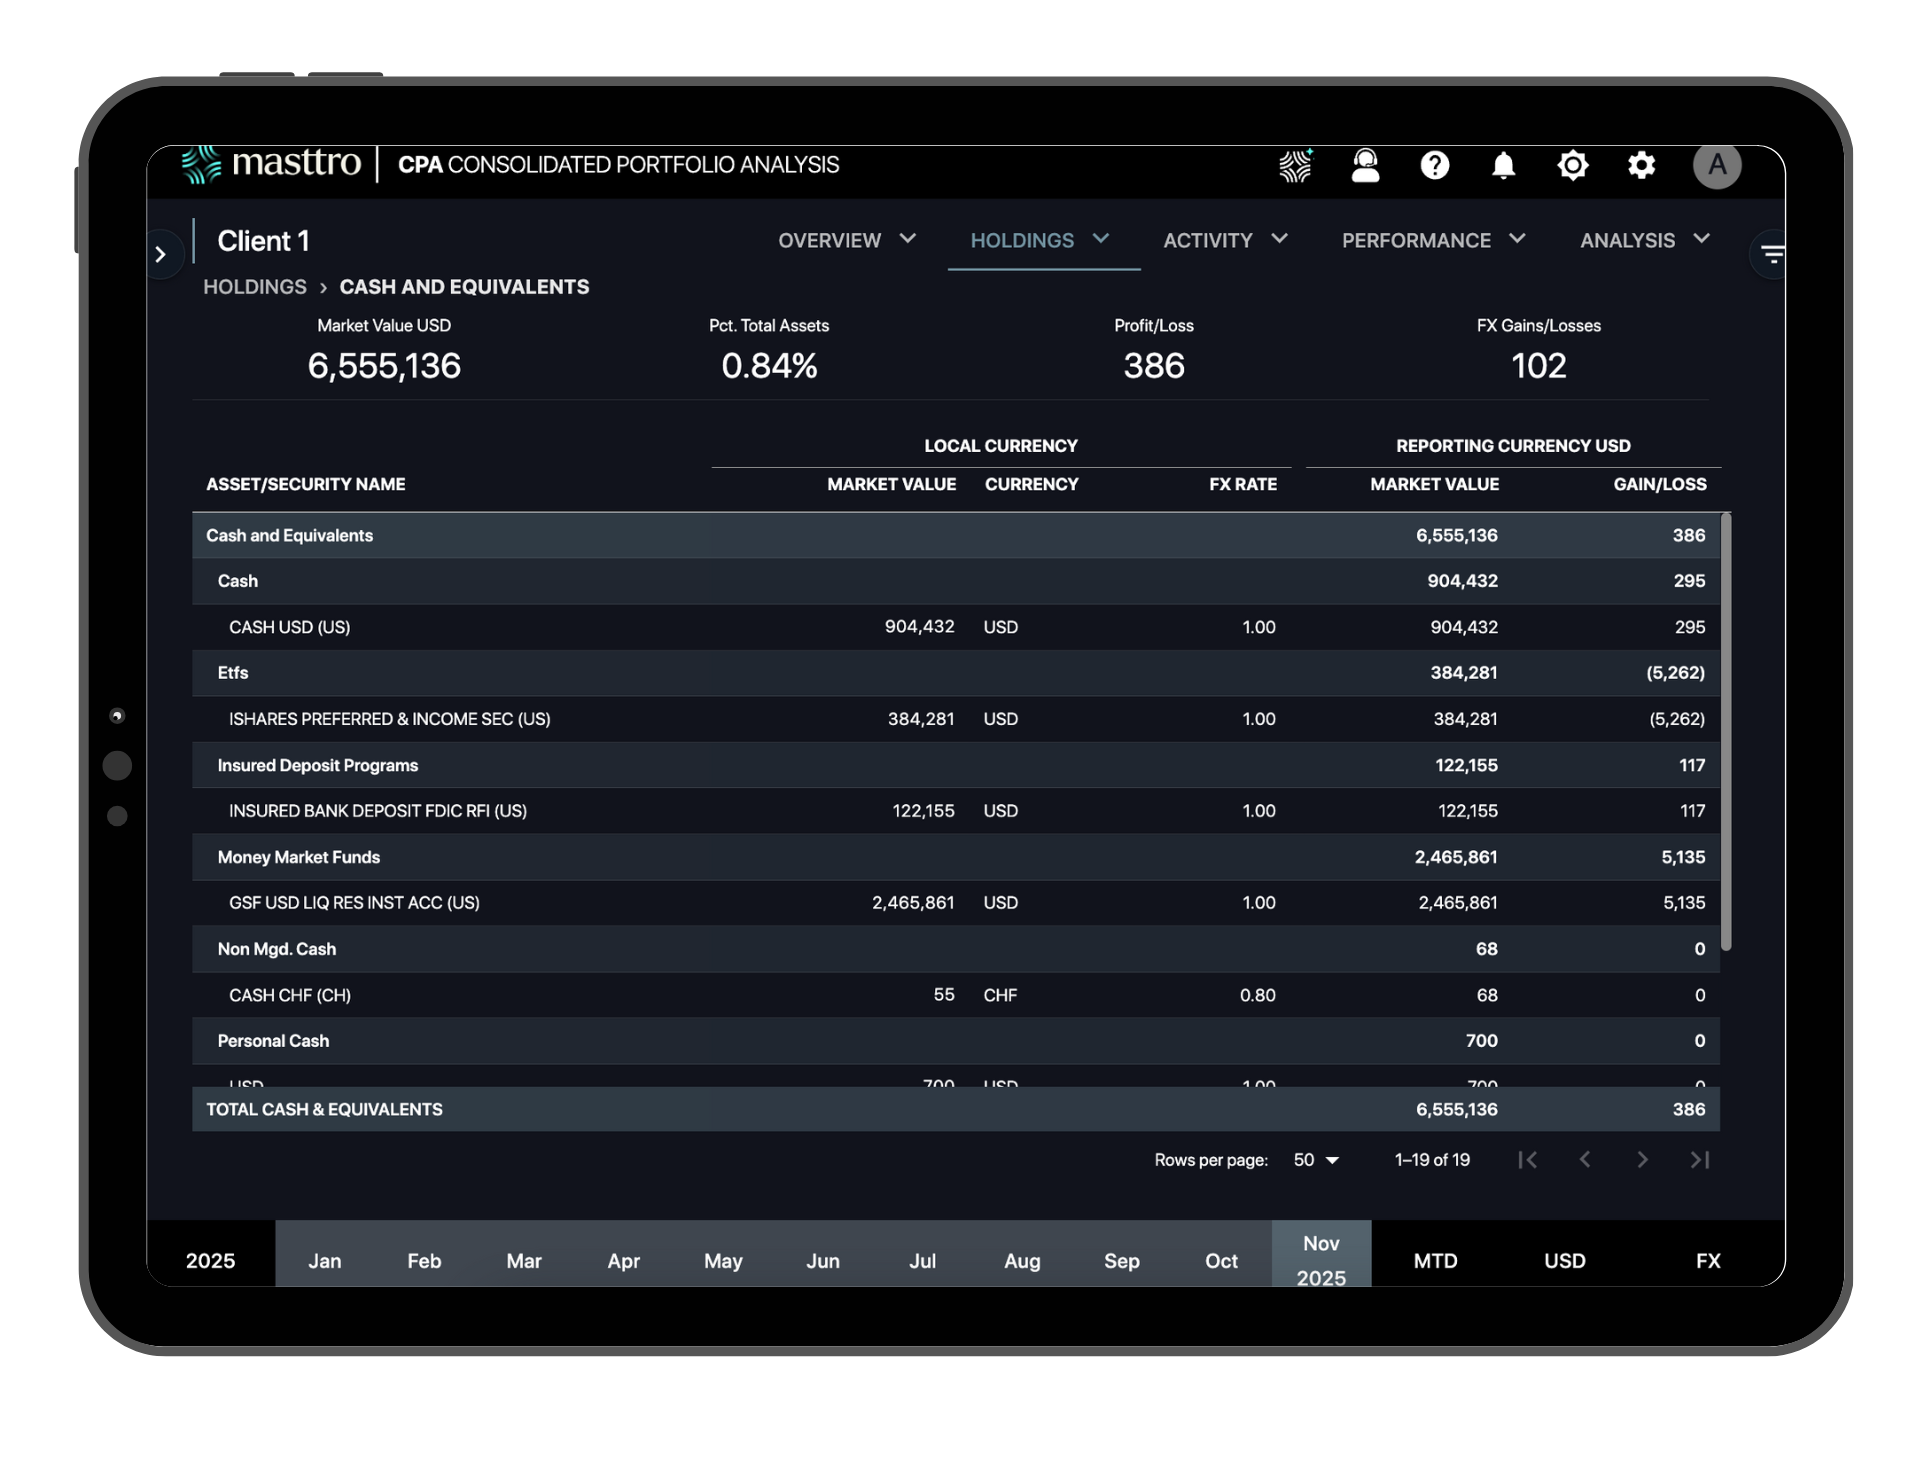Toggle the USD currency option
The image size is (1925, 1463).
click(1564, 1261)
